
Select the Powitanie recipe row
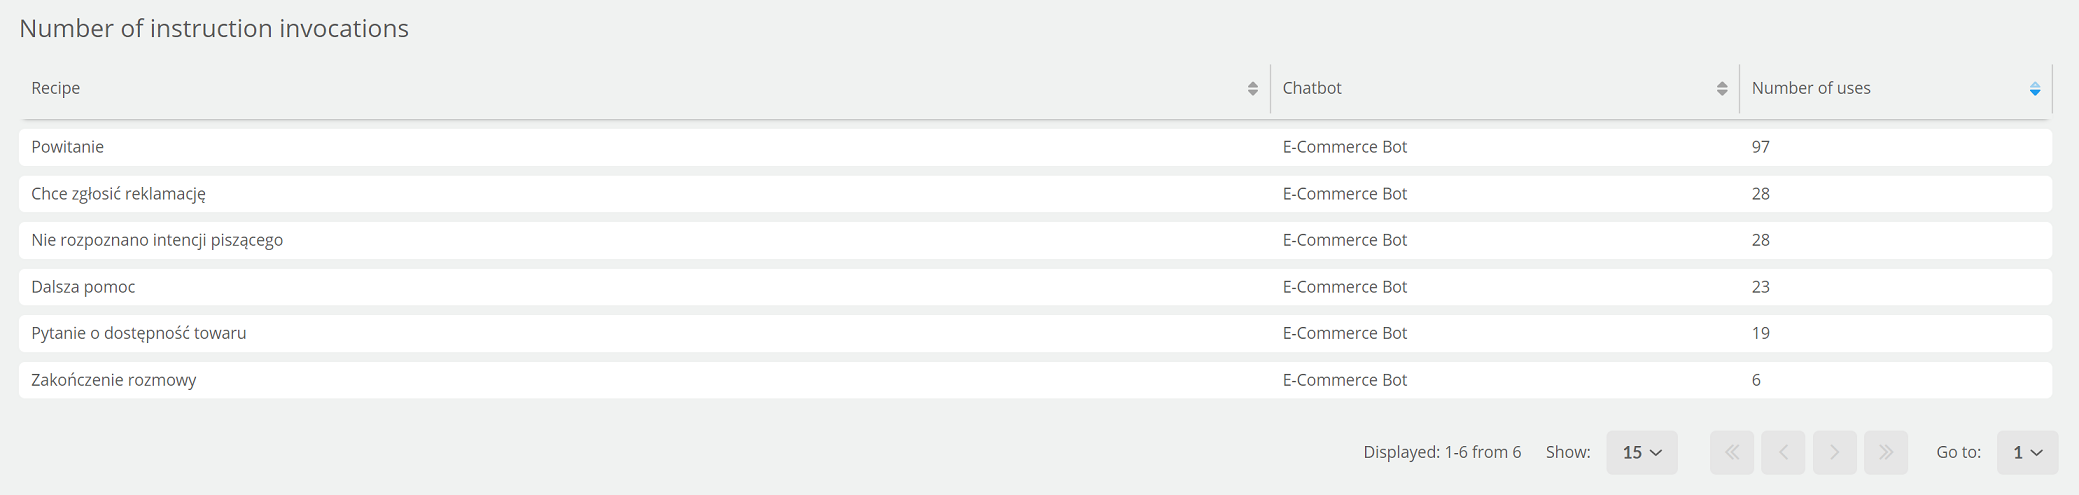1035,147
